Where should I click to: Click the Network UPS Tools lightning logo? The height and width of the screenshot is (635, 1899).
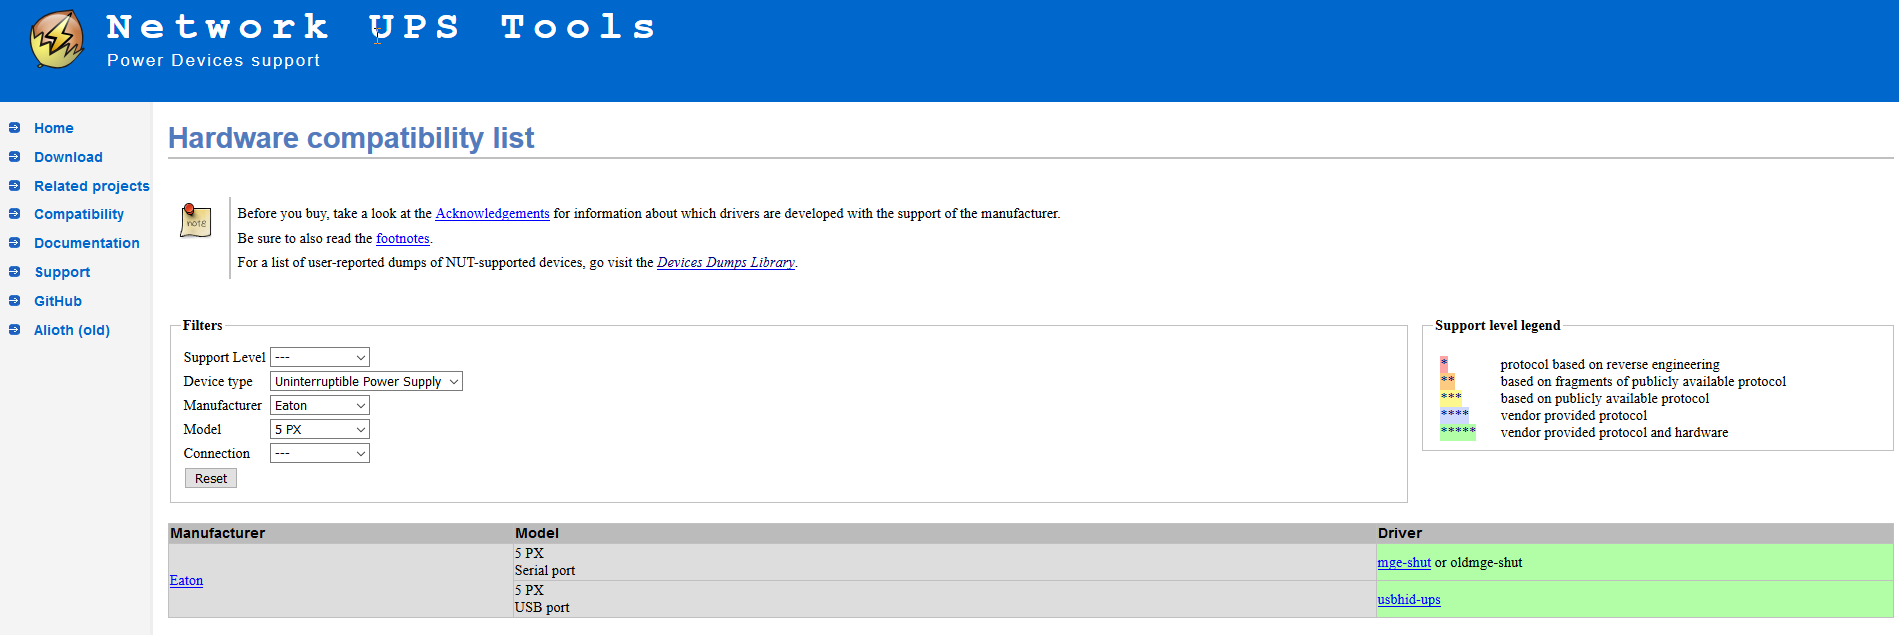[x=57, y=40]
